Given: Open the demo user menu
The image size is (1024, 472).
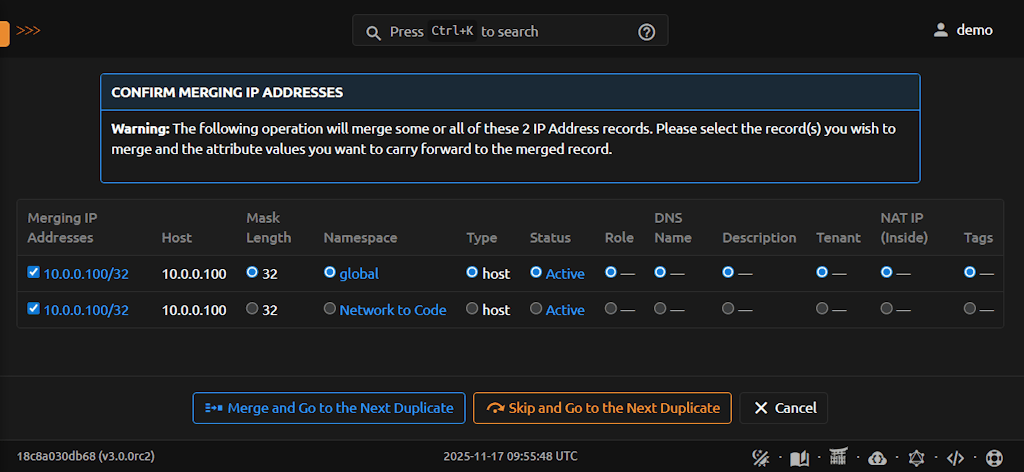Looking at the screenshot, I should (x=962, y=30).
